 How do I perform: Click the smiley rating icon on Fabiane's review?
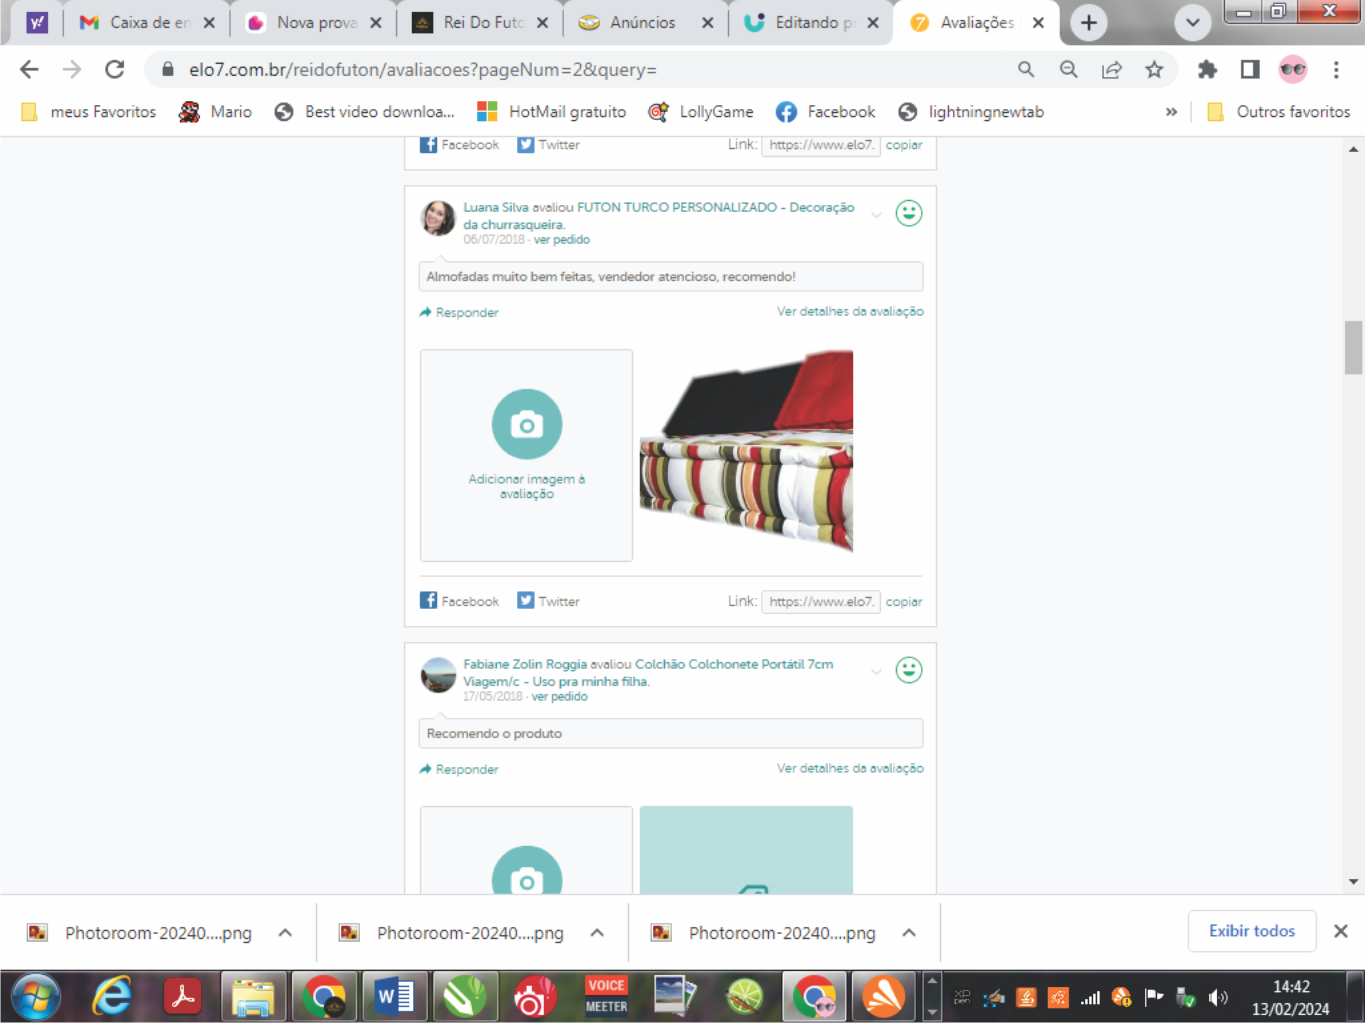(x=908, y=670)
